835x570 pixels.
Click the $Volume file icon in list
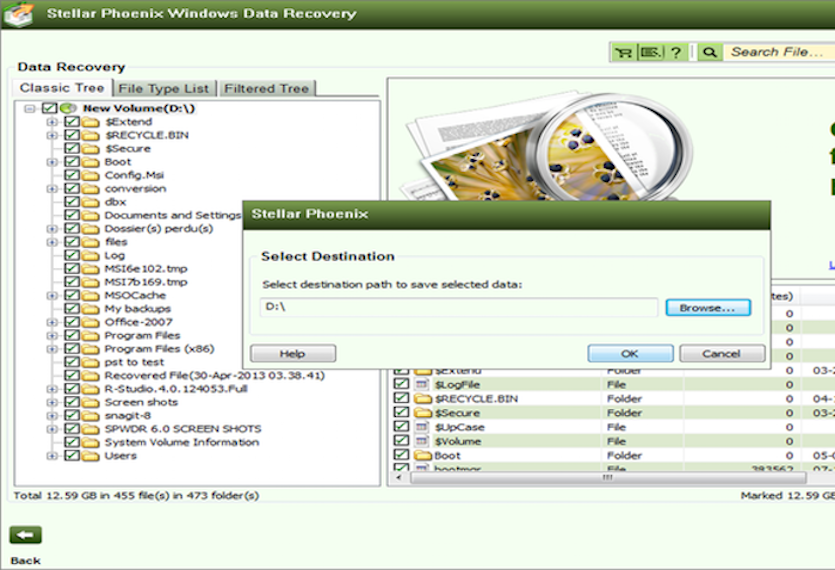click(x=422, y=441)
